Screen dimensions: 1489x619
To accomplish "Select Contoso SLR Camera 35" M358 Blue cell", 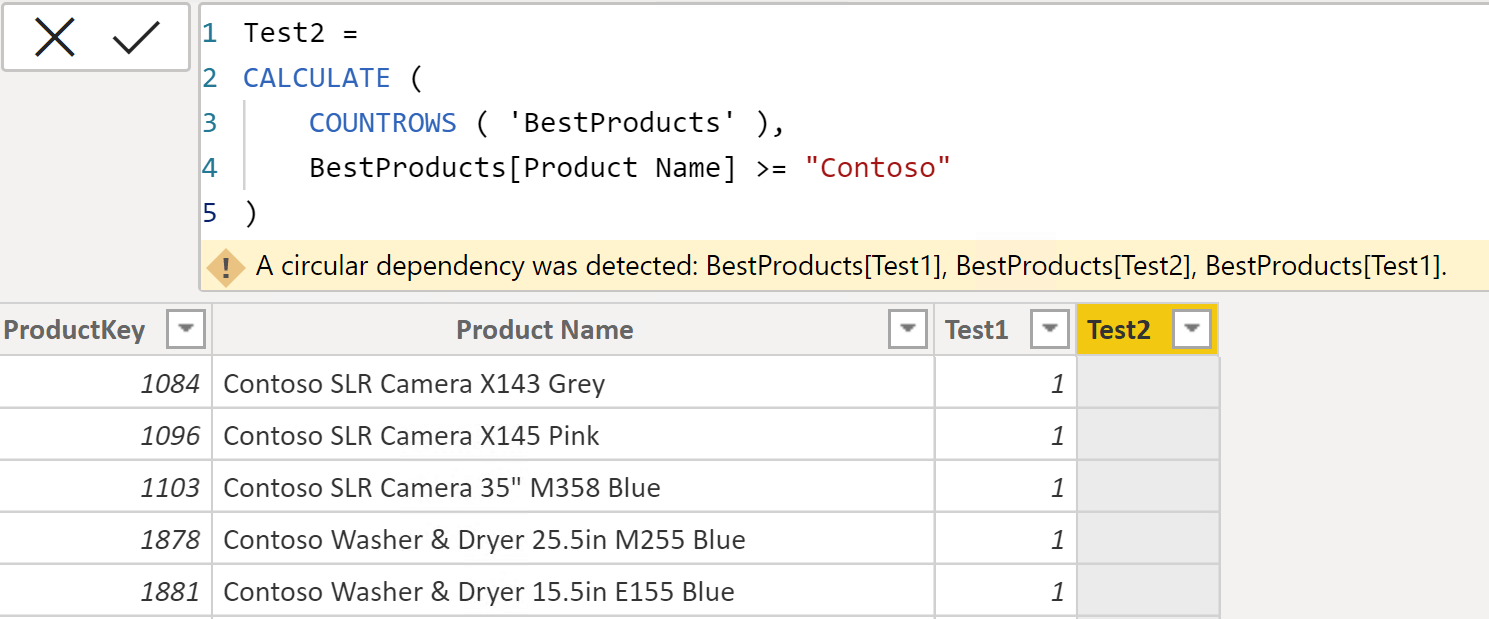I will [574, 487].
